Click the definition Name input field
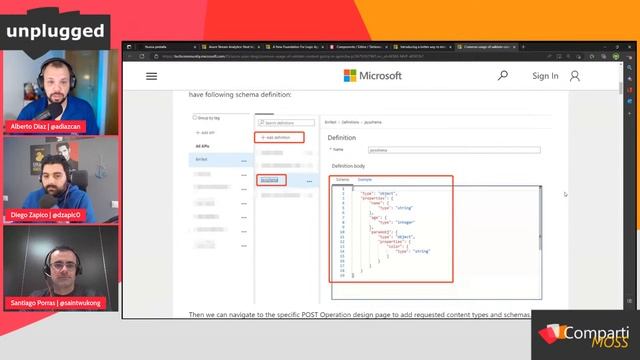Viewport: 640px width, 360px height. click(x=454, y=150)
